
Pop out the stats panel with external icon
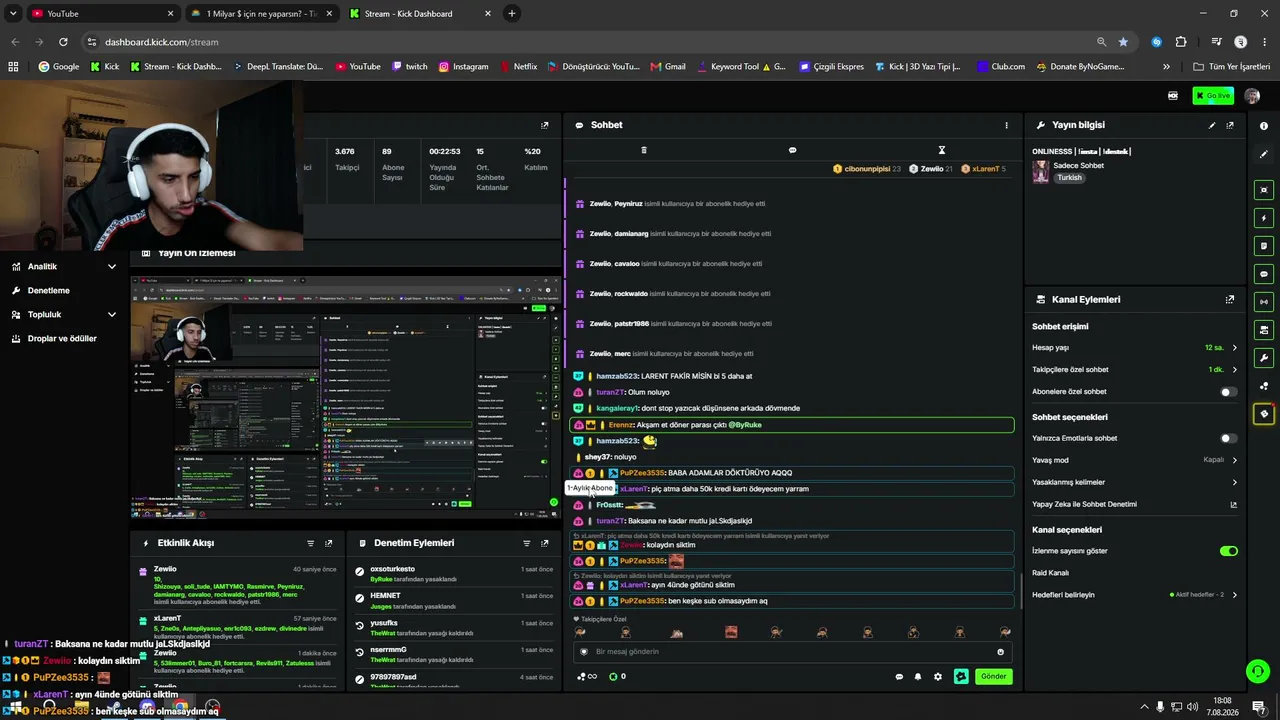pos(544,125)
